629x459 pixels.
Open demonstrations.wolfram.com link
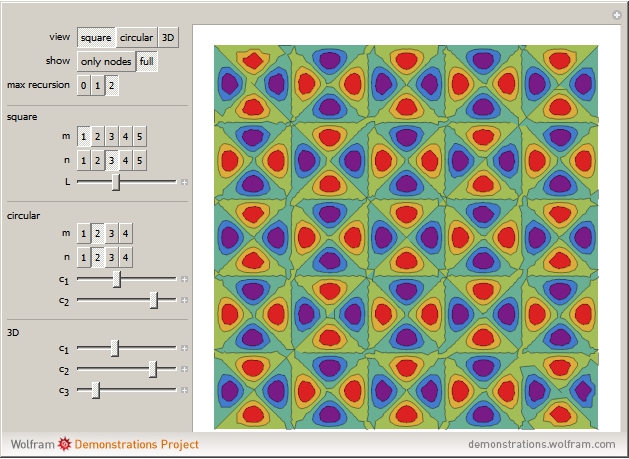click(x=542, y=445)
